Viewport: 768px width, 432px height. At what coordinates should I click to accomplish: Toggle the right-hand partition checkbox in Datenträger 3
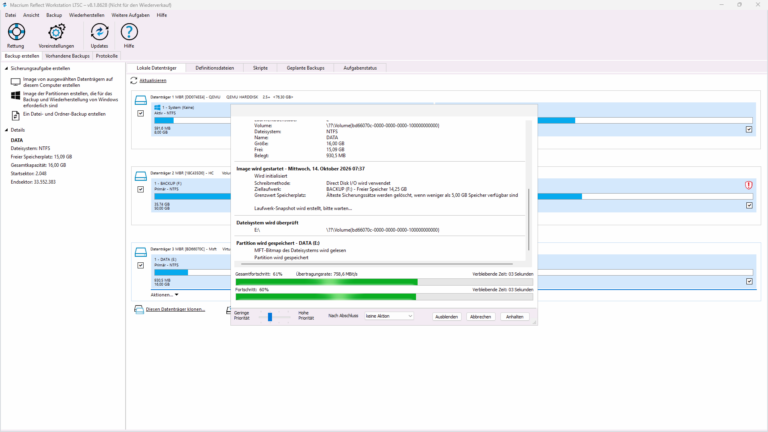749,281
